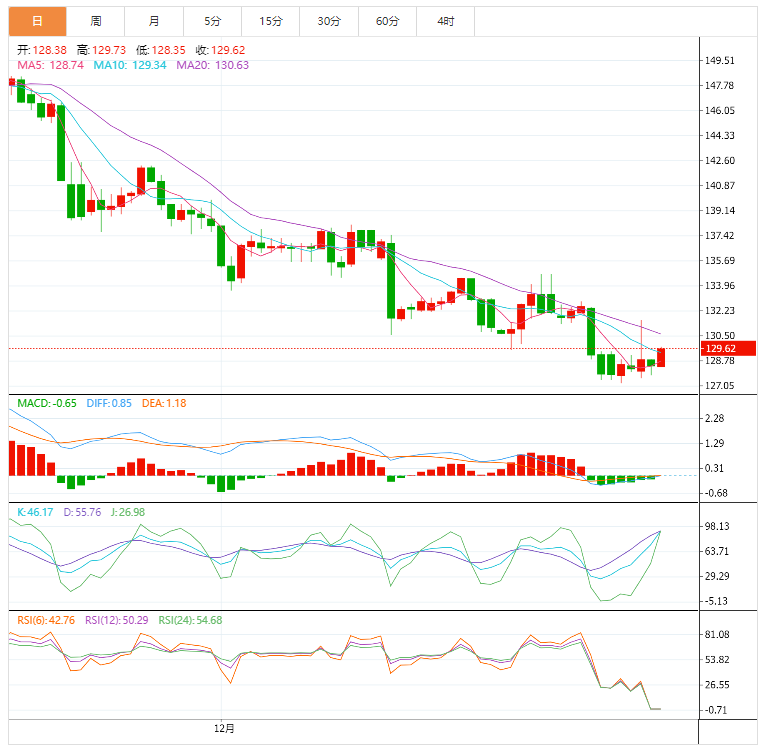Click the 0.31 MACD axis label

715,468
